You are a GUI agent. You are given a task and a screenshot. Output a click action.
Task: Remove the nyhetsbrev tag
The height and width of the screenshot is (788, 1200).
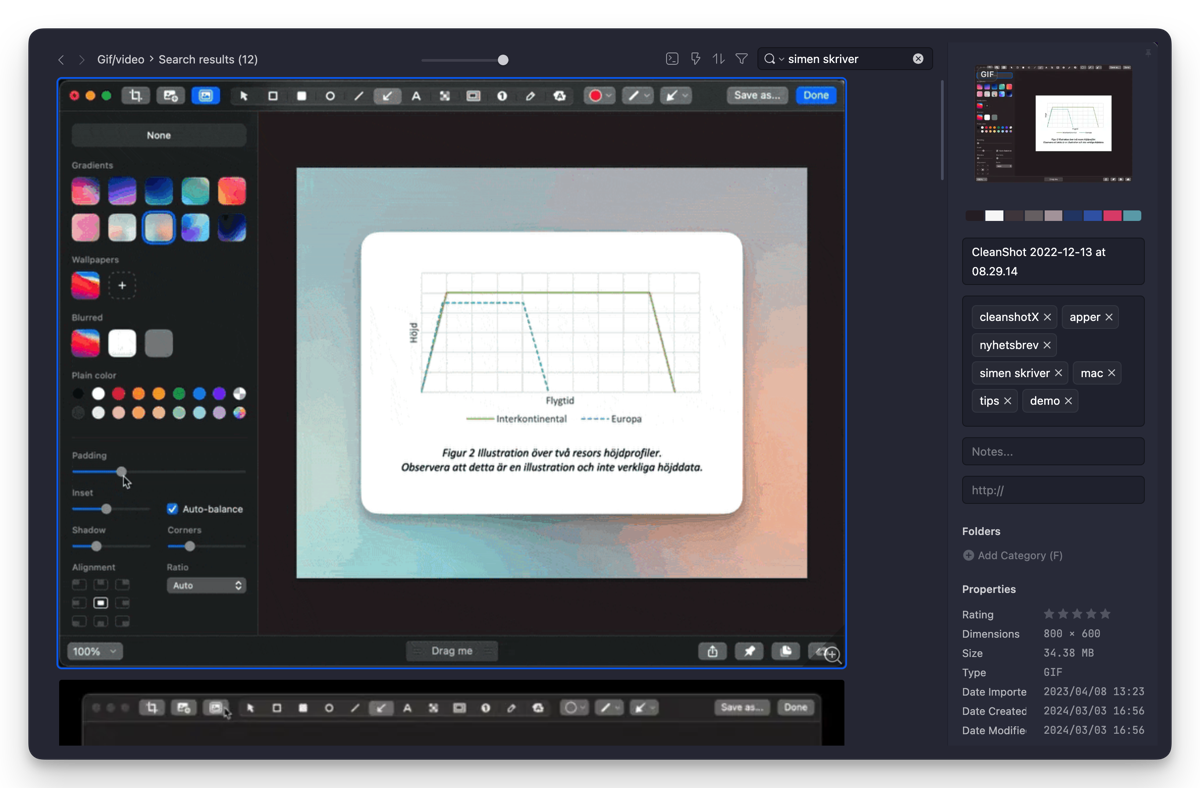pyautogui.click(x=1047, y=345)
